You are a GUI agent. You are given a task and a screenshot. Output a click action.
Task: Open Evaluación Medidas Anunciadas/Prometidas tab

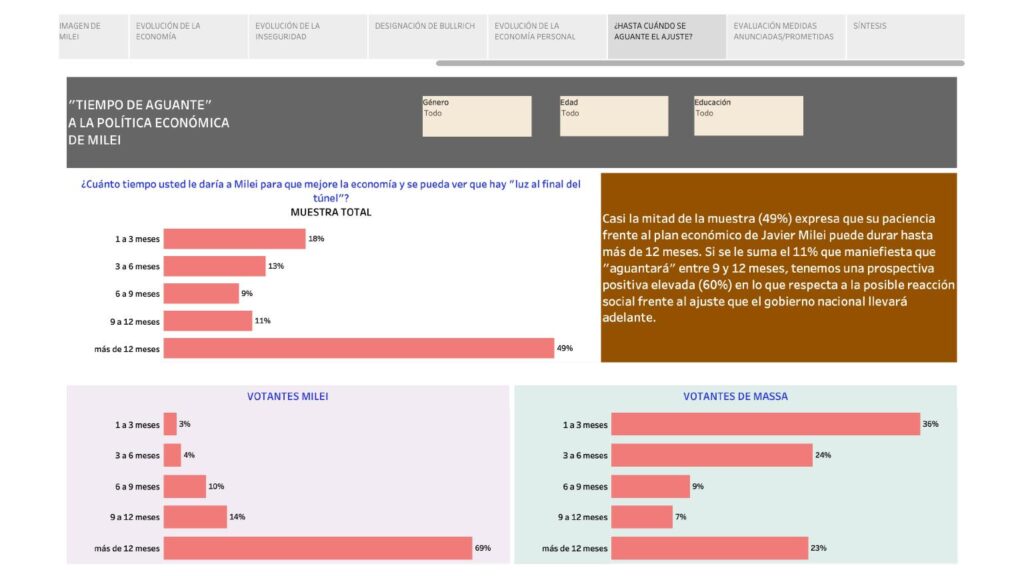click(x=786, y=37)
